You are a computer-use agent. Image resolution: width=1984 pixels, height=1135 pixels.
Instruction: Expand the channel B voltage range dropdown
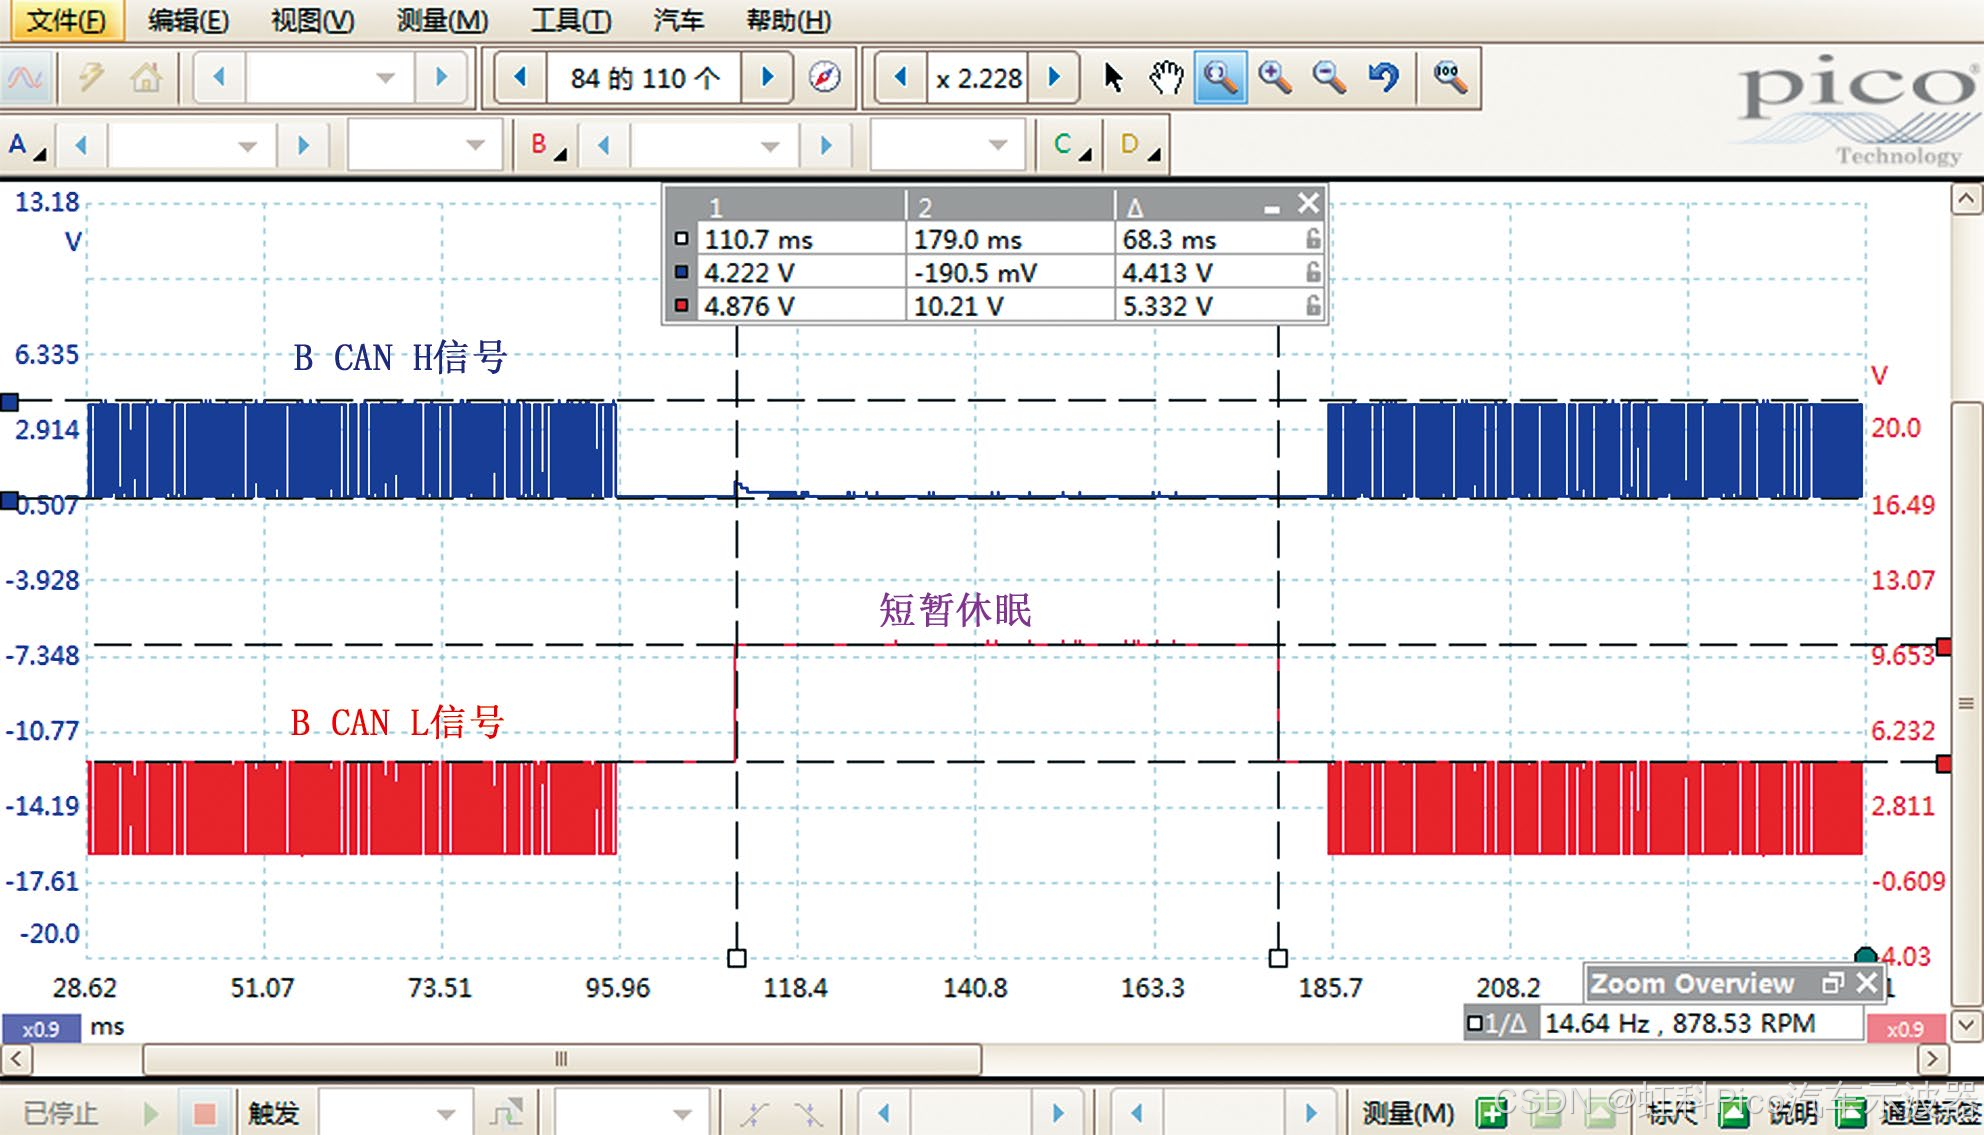click(770, 146)
